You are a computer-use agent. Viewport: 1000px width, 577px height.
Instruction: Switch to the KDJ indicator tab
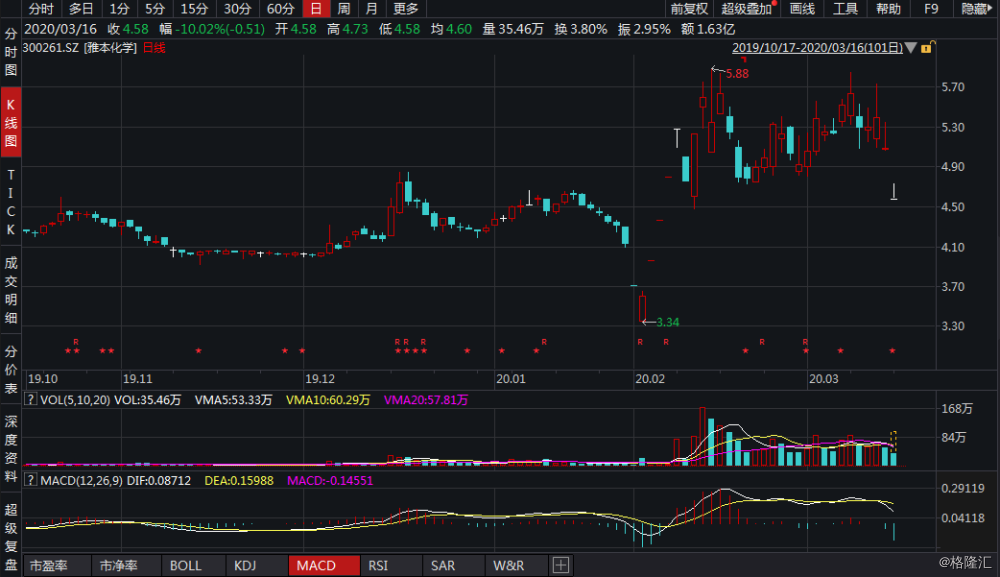[246, 566]
